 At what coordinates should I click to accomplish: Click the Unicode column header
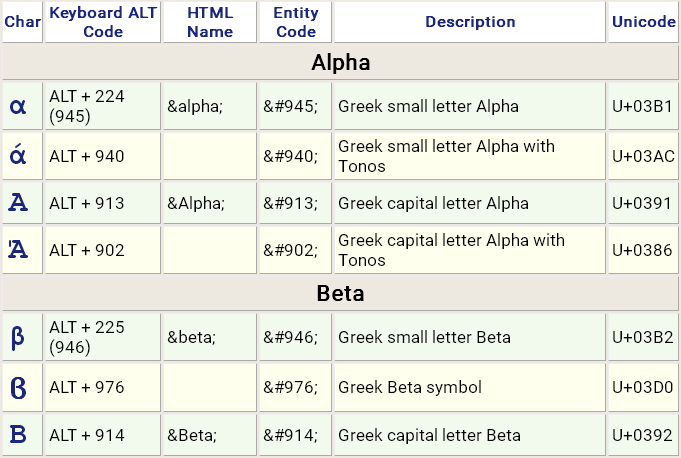(643, 22)
